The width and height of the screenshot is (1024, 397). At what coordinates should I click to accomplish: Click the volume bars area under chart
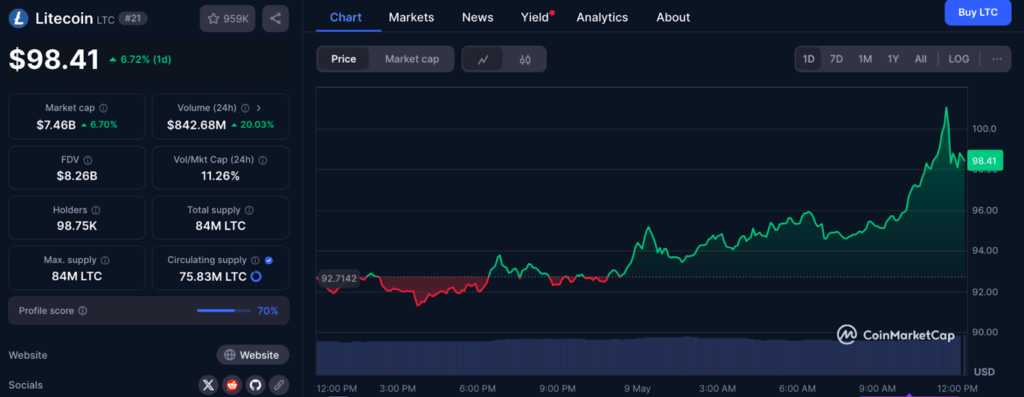pos(640,355)
